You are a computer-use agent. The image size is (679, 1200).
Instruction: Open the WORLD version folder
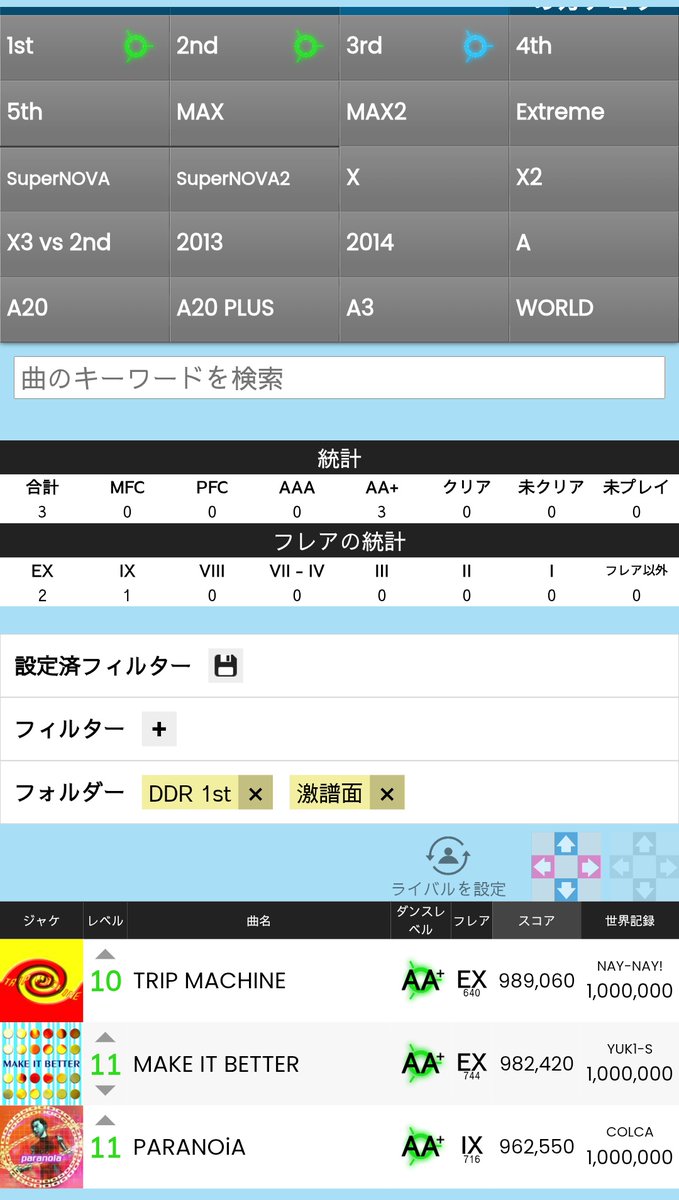coord(594,309)
